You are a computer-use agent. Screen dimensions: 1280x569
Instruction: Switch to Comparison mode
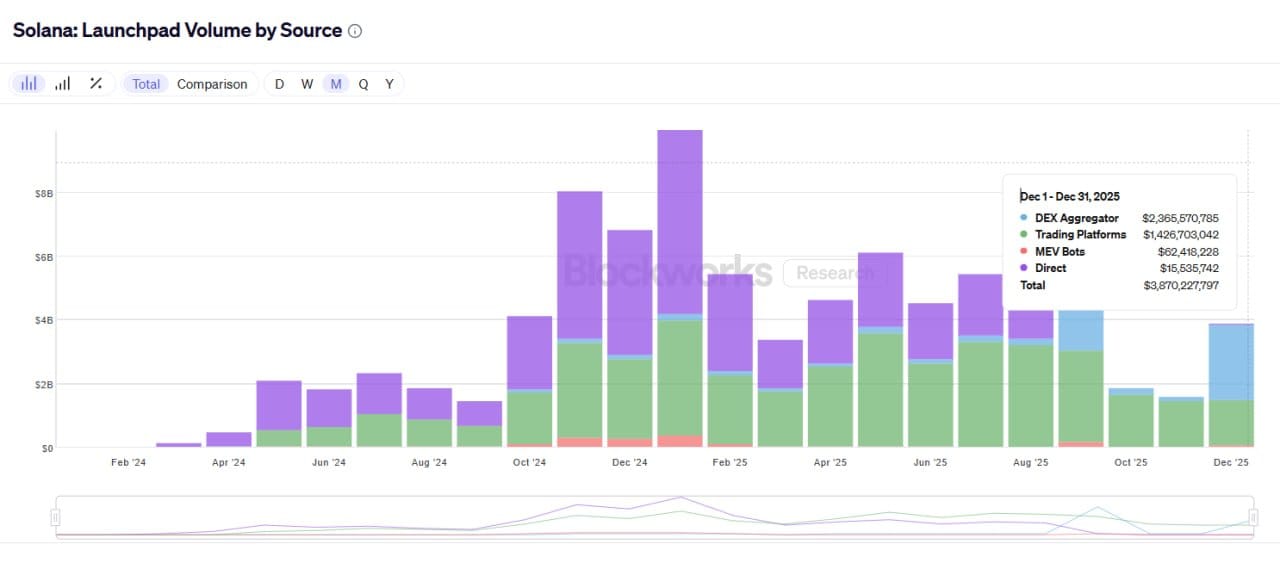(x=212, y=84)
